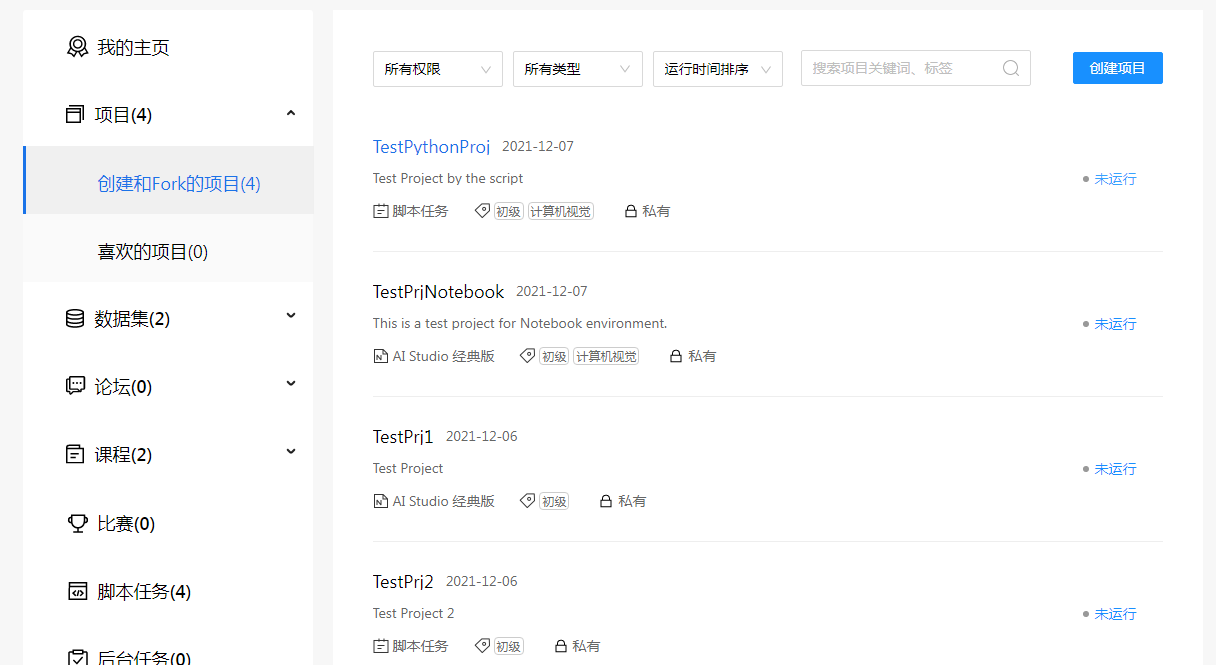Open the TestPythonProj project link

[431, 147]
